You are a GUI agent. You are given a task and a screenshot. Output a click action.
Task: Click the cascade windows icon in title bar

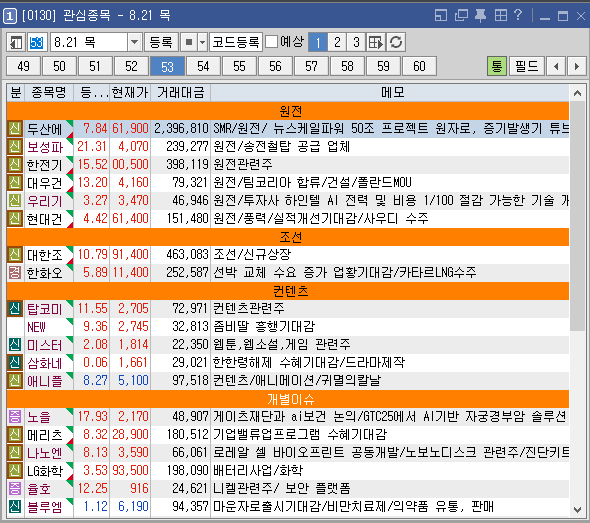[x=461, y=15]
